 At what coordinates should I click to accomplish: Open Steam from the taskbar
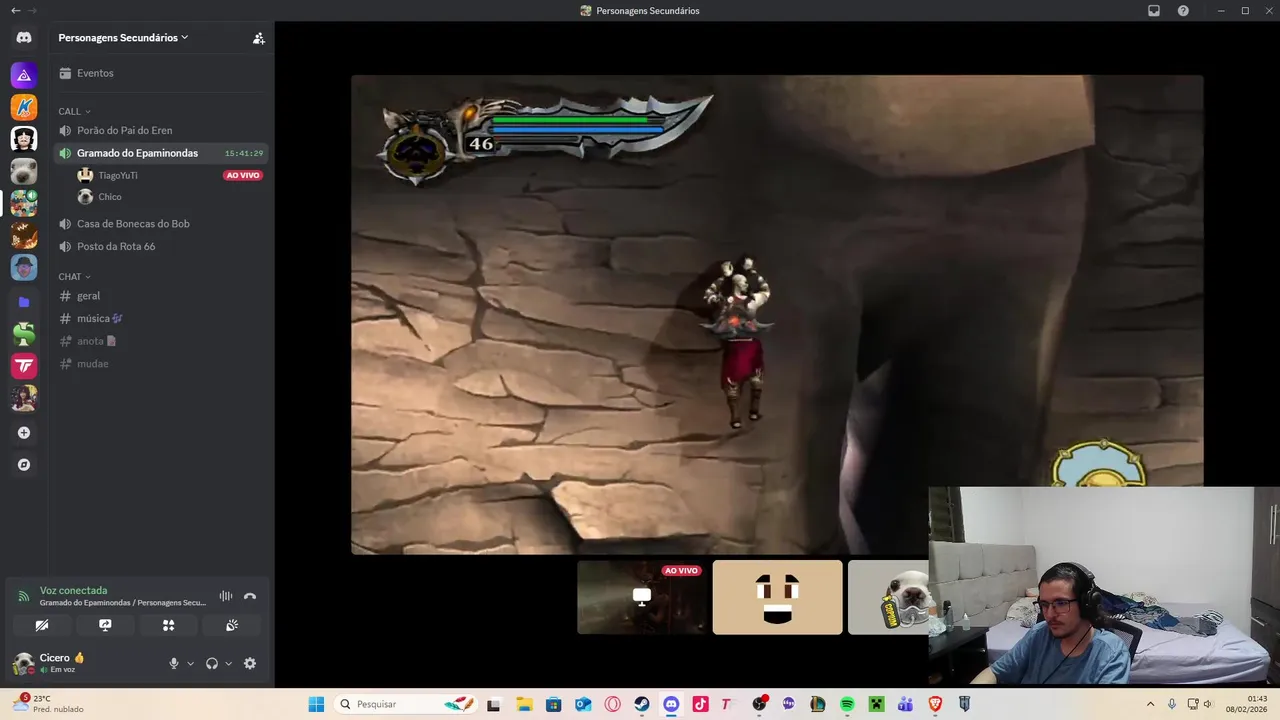(642, 704)
